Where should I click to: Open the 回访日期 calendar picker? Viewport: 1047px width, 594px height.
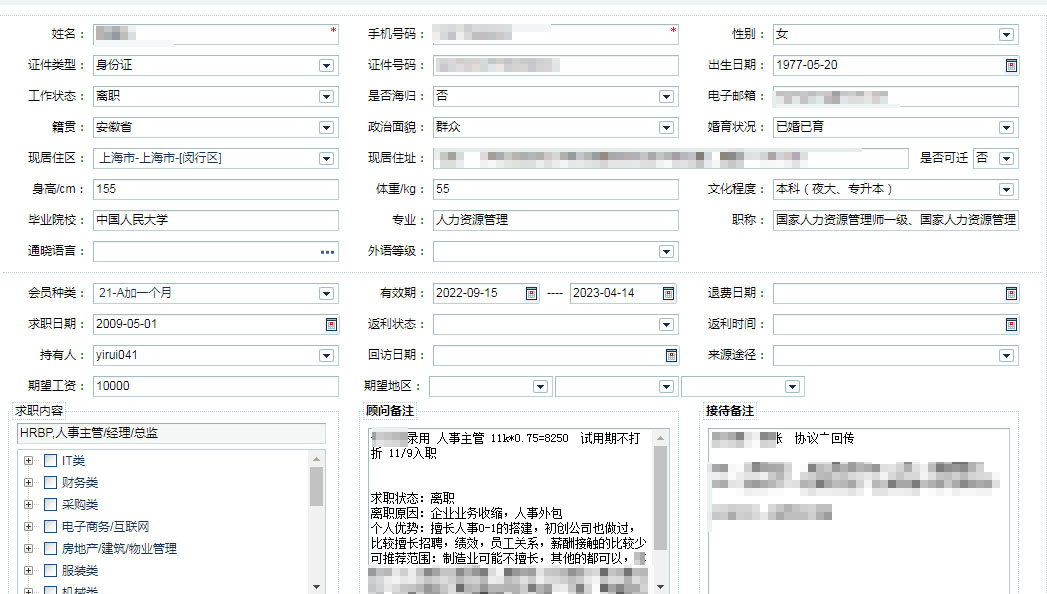pos(671,356)
